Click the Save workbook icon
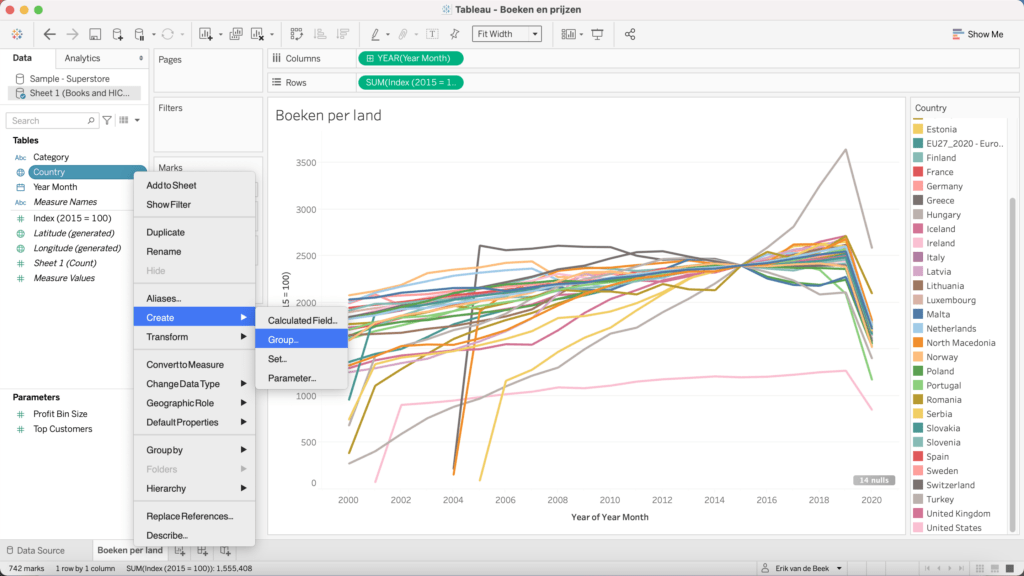The image size is (1024, 576). (x=94, y=34)
